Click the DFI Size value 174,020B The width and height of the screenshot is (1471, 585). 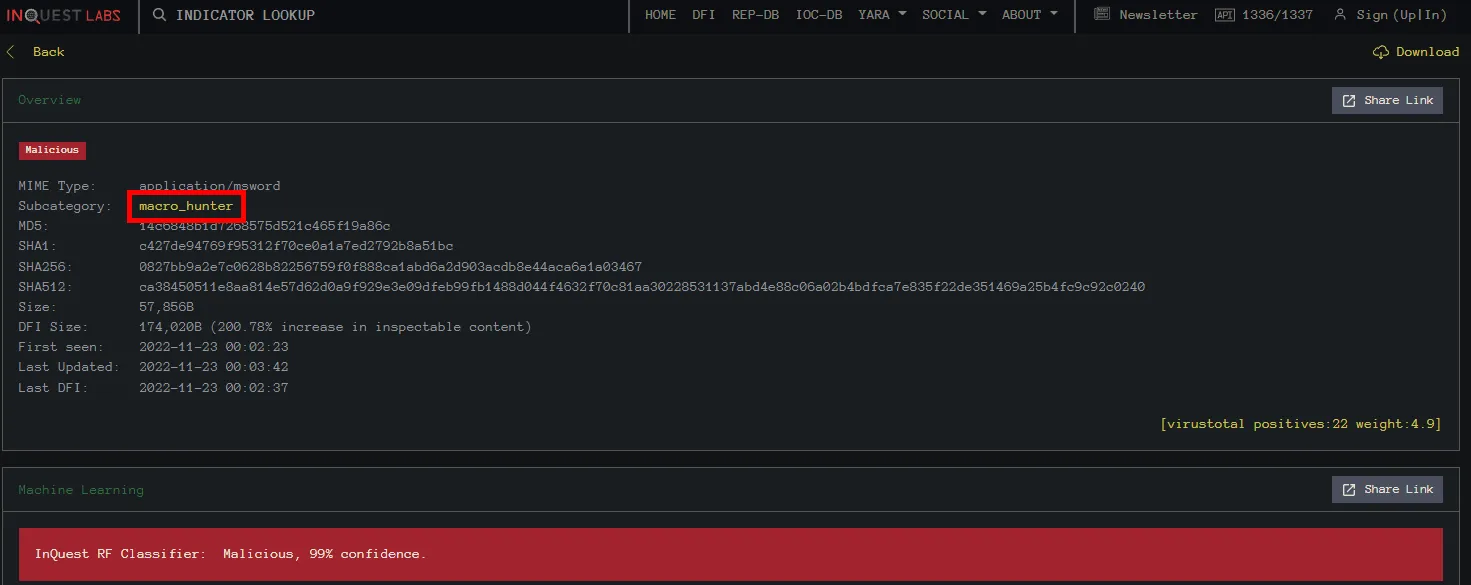tap(335, 327)
